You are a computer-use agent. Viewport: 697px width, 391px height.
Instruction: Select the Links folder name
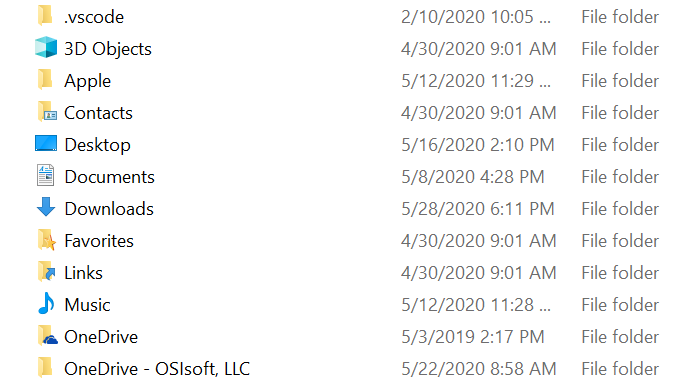pyautogui.click(x=83, y=273)
